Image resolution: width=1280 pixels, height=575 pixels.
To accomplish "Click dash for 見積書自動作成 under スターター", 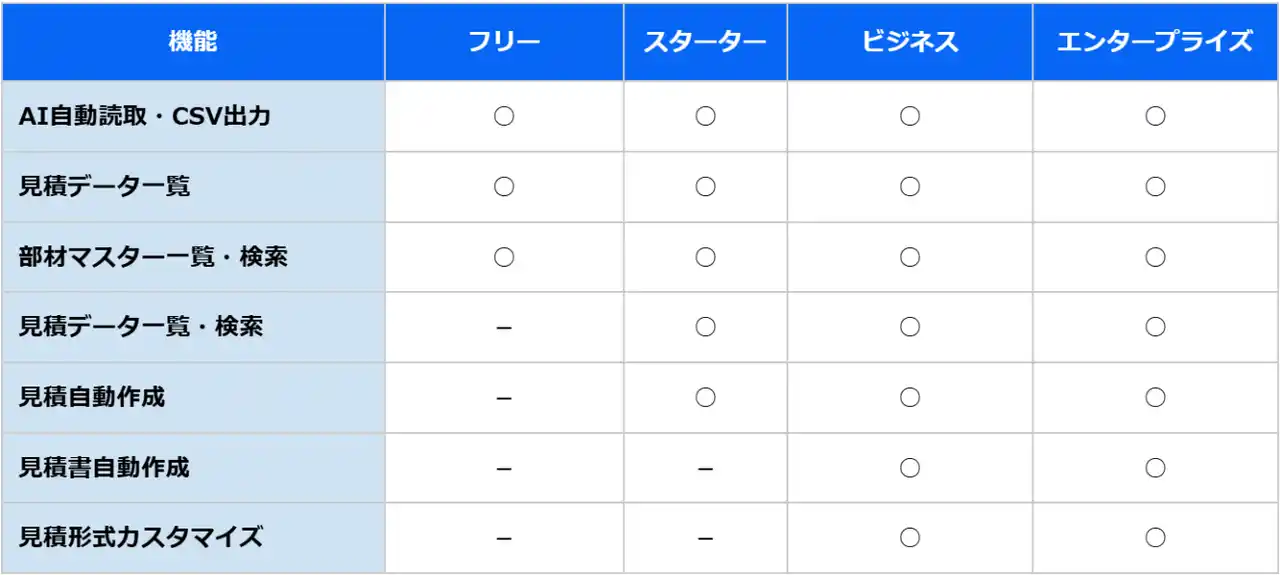I will point(705,468).
